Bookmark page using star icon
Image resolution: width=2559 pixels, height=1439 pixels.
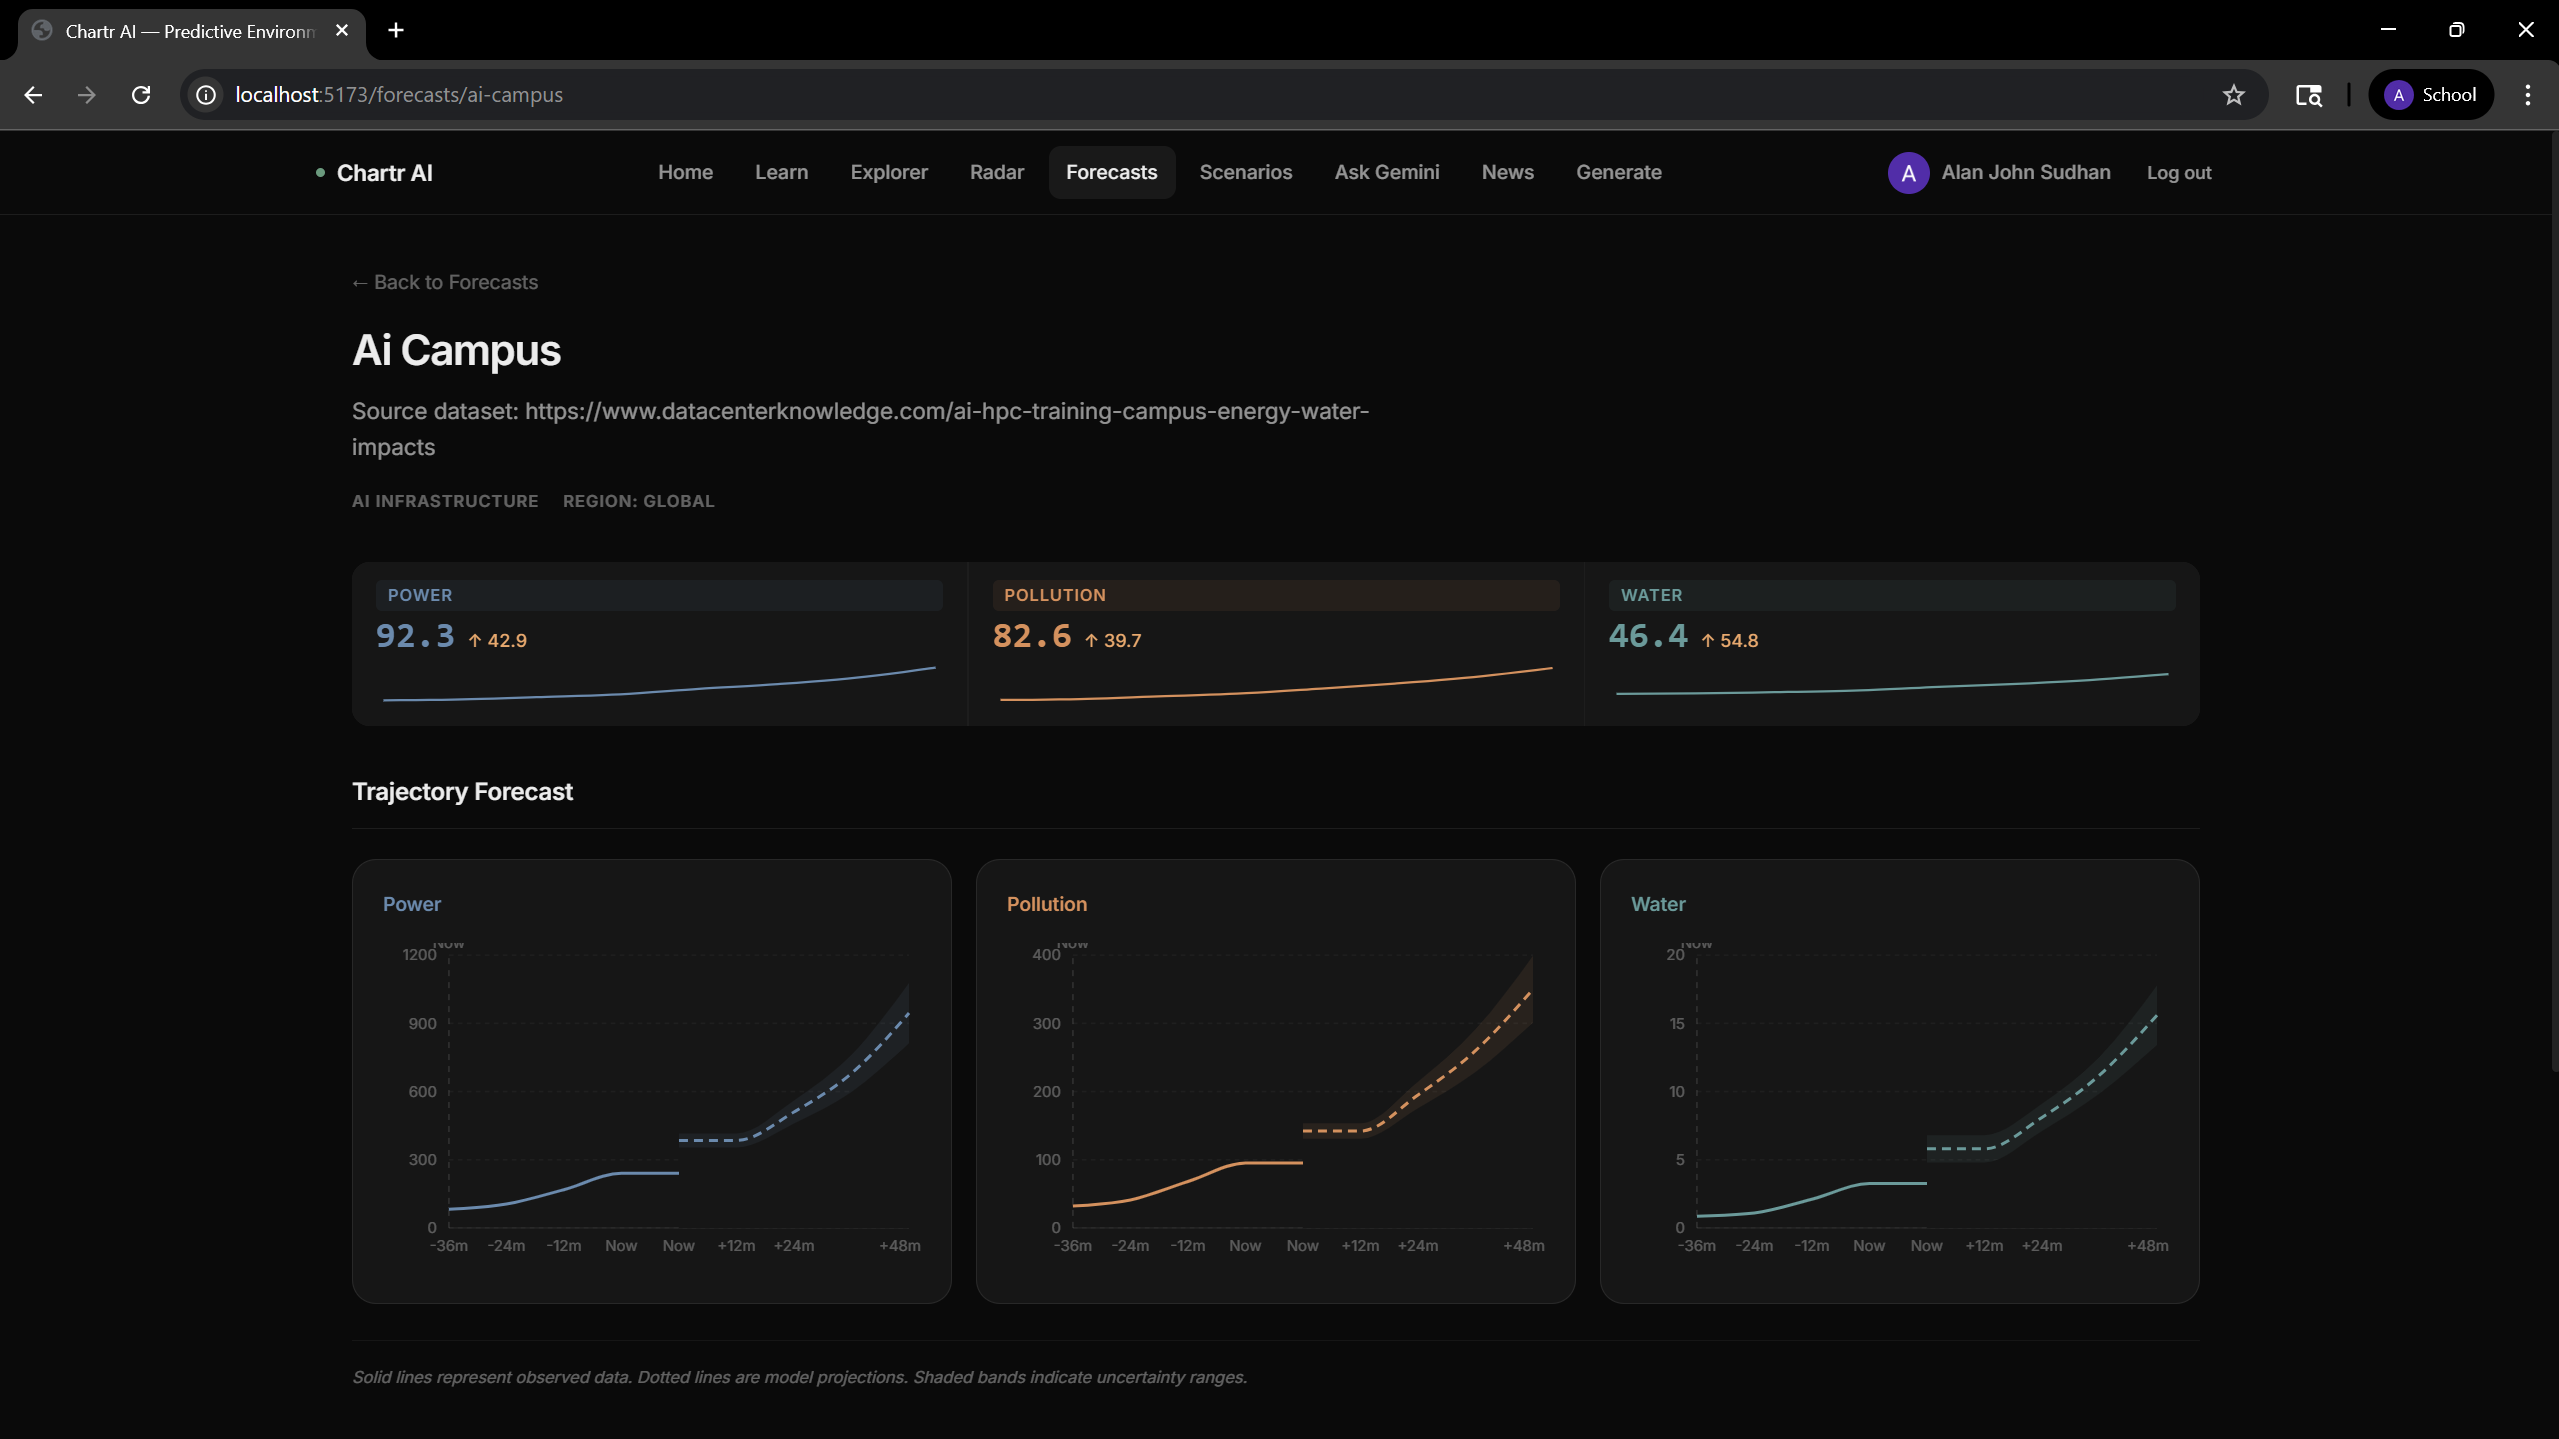tap(2233, 95)
